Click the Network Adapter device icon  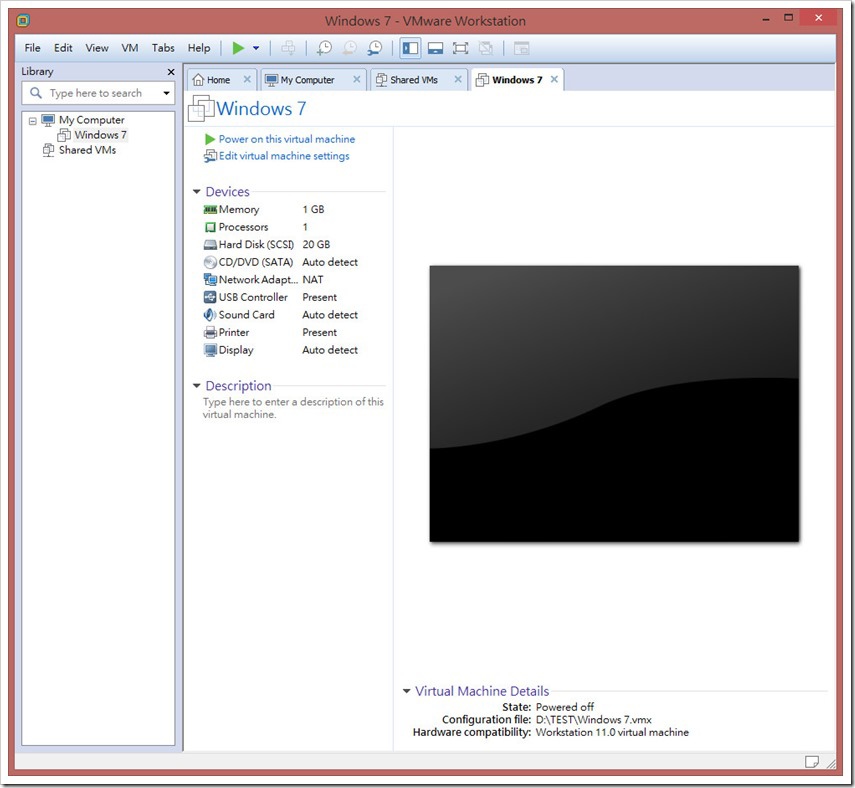coord(210,280)
